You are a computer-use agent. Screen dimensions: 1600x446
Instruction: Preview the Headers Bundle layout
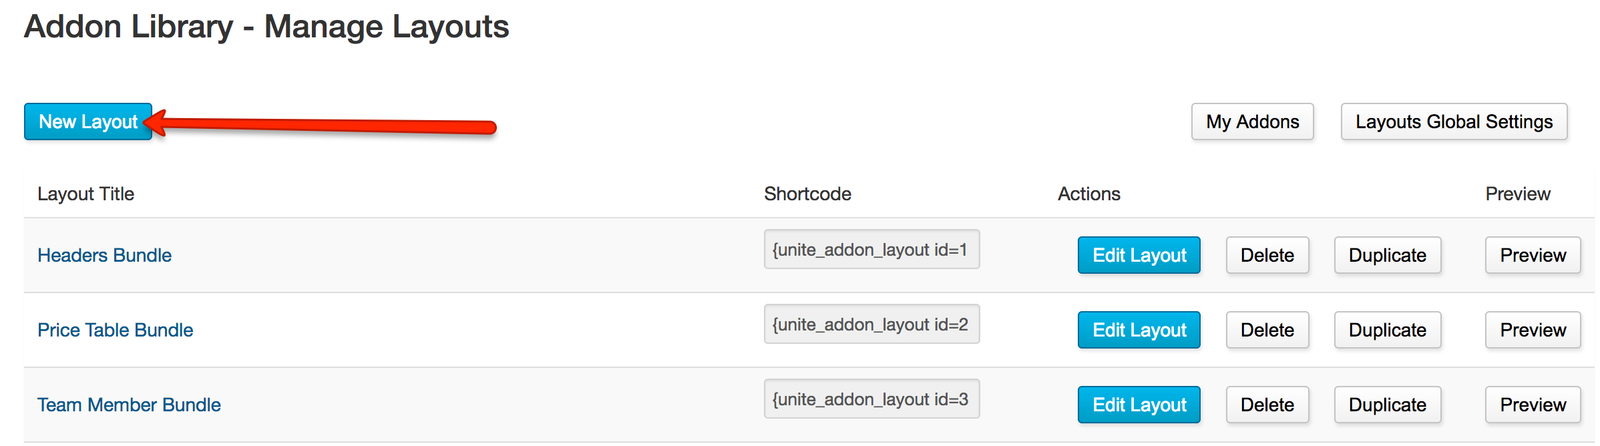tap(1533, 255)
